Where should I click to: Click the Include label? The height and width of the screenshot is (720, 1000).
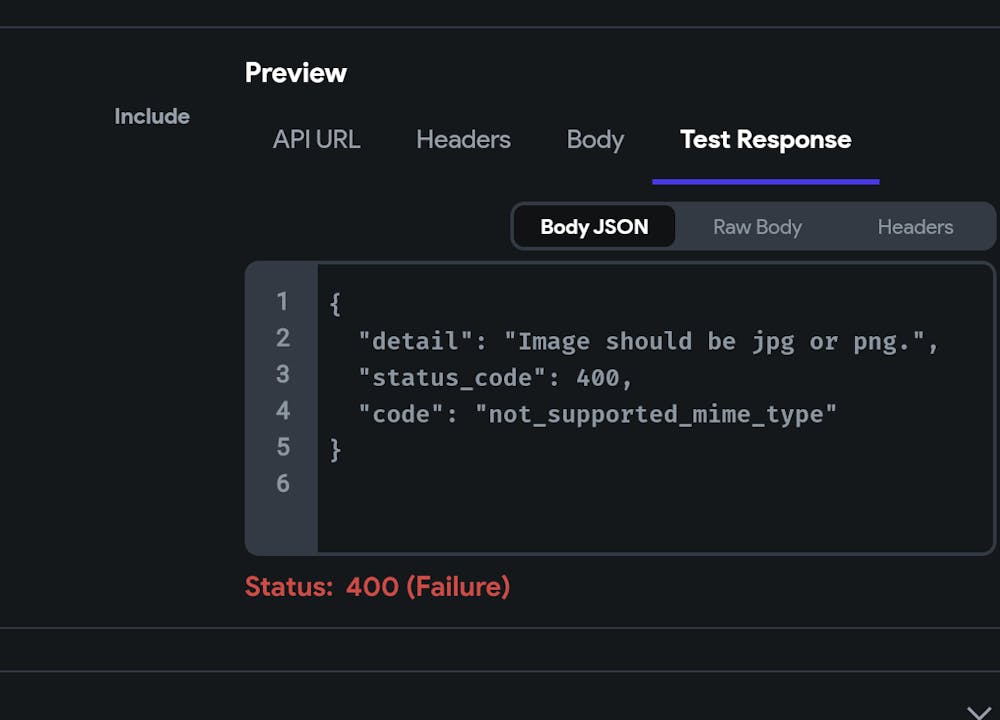coord(152,117)
